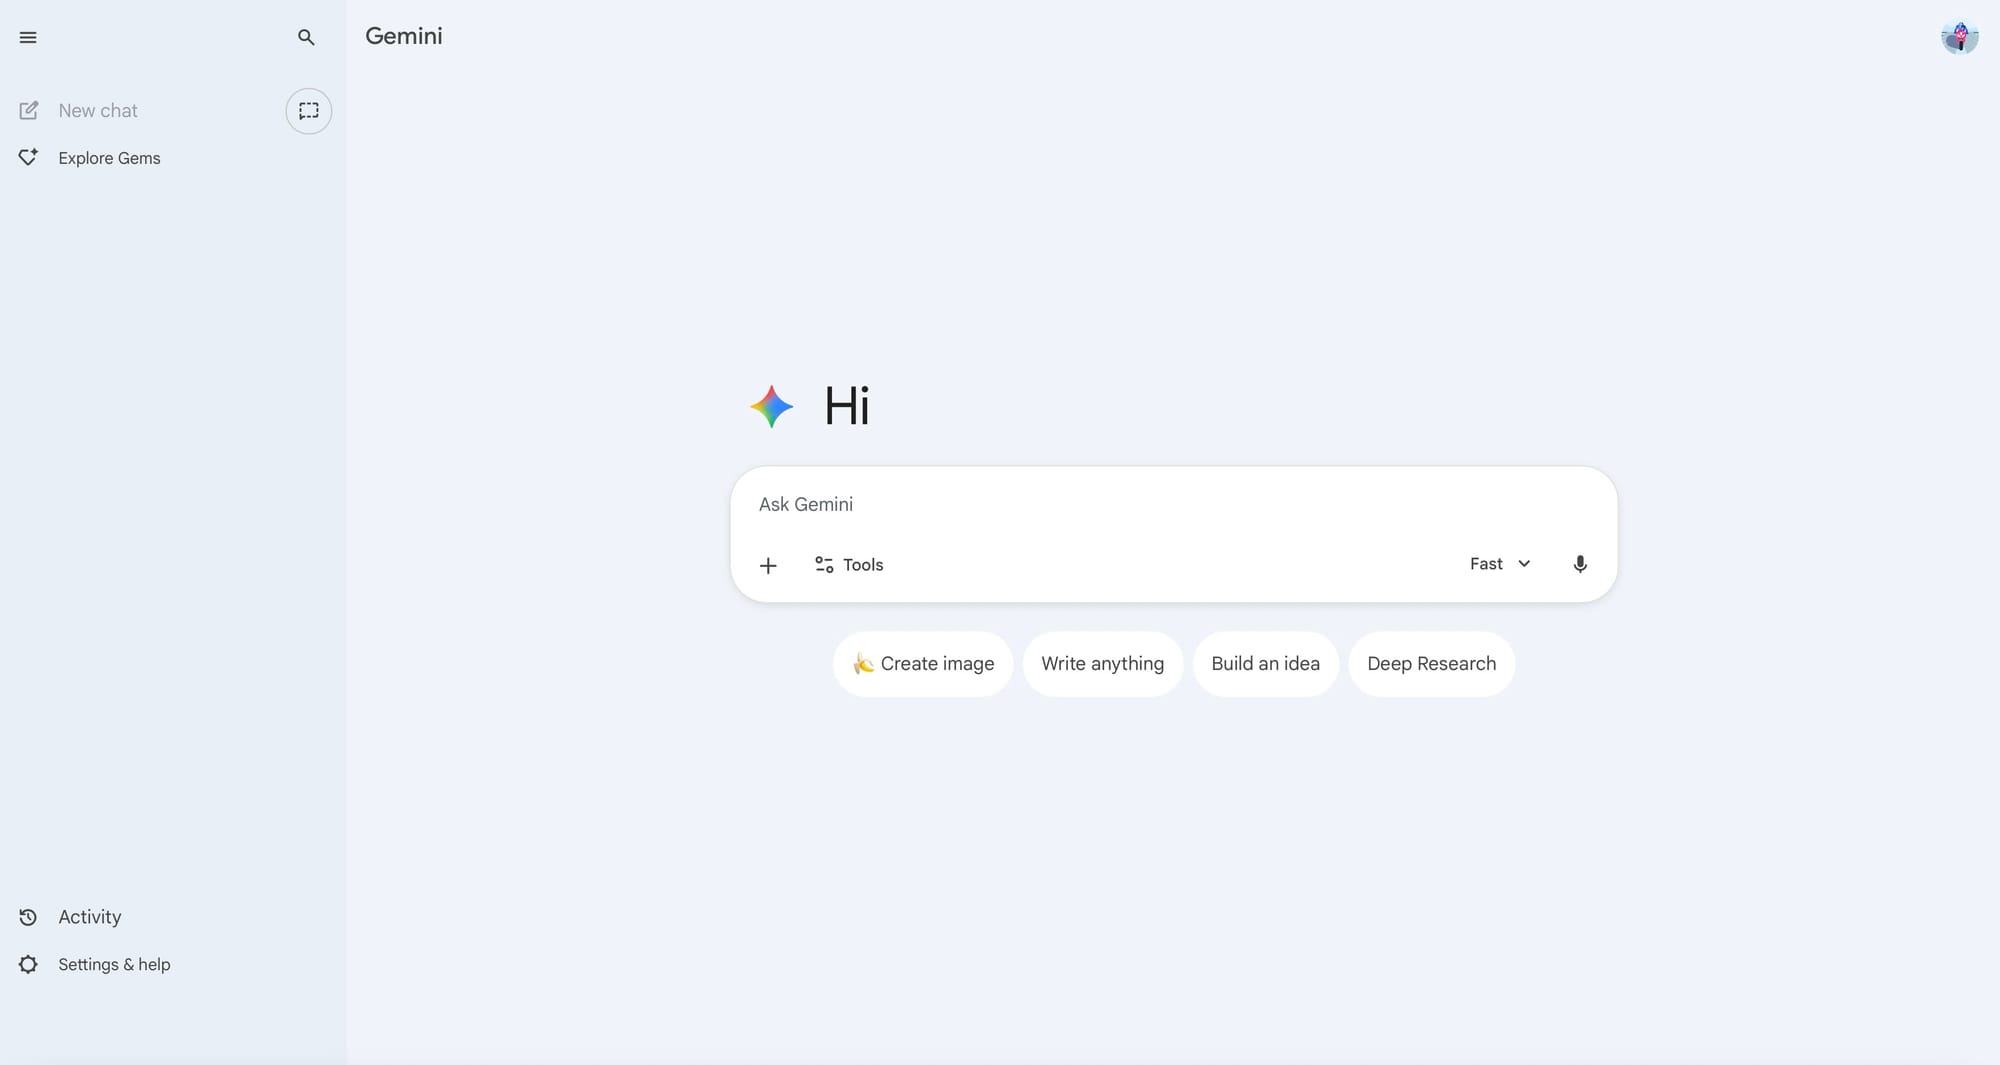2000x1065 pixels.
Task: Open the Activity history icon
Action: tap(27, 917)
